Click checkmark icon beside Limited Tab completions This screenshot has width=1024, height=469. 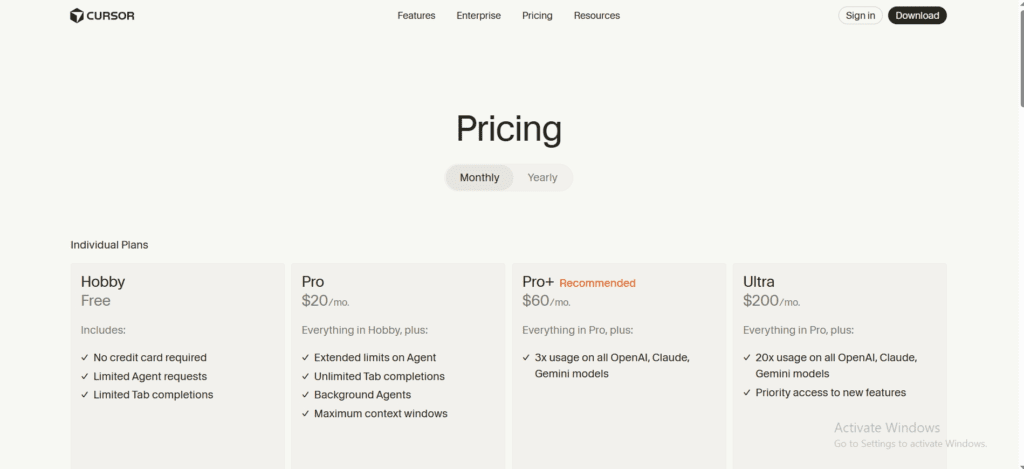[x=85, y=395]
